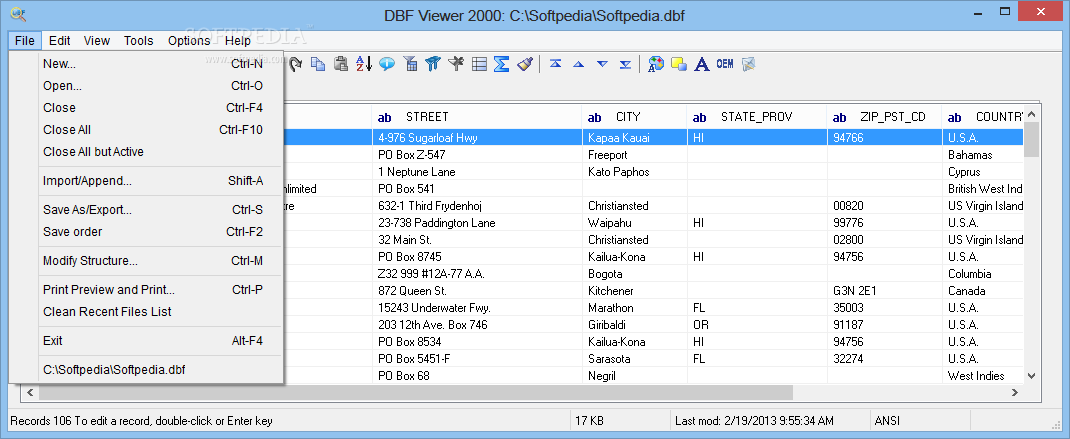Screen dimensions: 1070x439
Task: Toggle the OEM encoding icon
Action: pyautogui.click(x=725, y=64)
